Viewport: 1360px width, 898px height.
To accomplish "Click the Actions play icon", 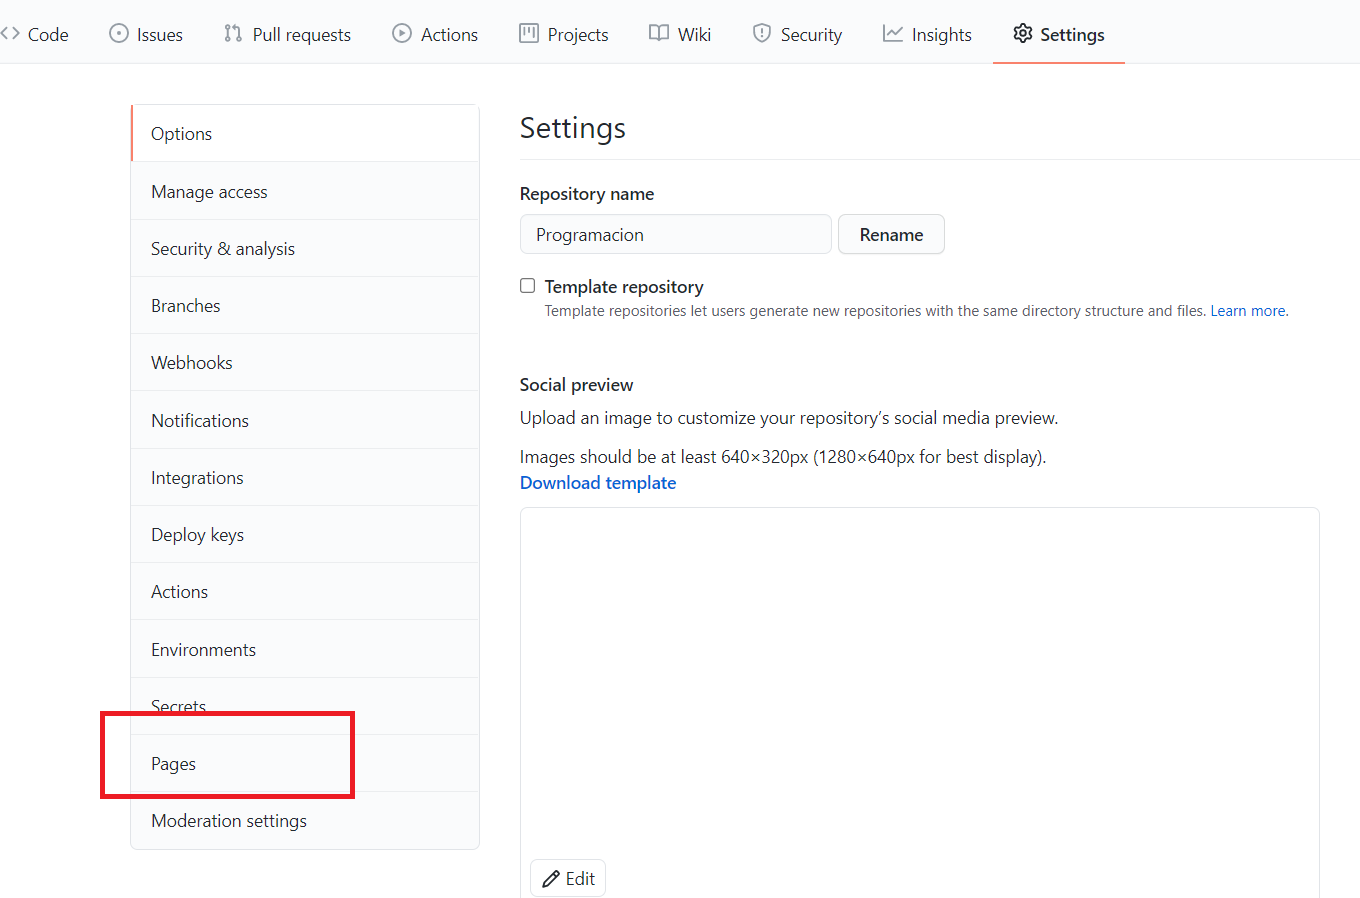I will tap(402, 33).
